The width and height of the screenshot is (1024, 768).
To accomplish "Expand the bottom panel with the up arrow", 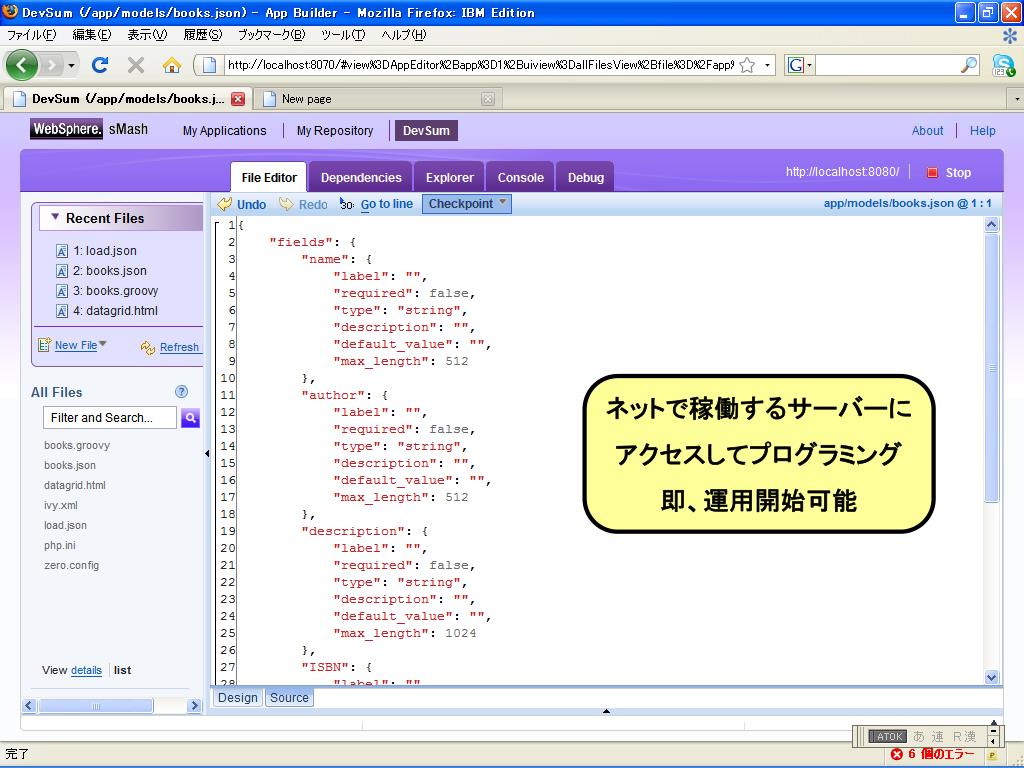I will point(606,711).
